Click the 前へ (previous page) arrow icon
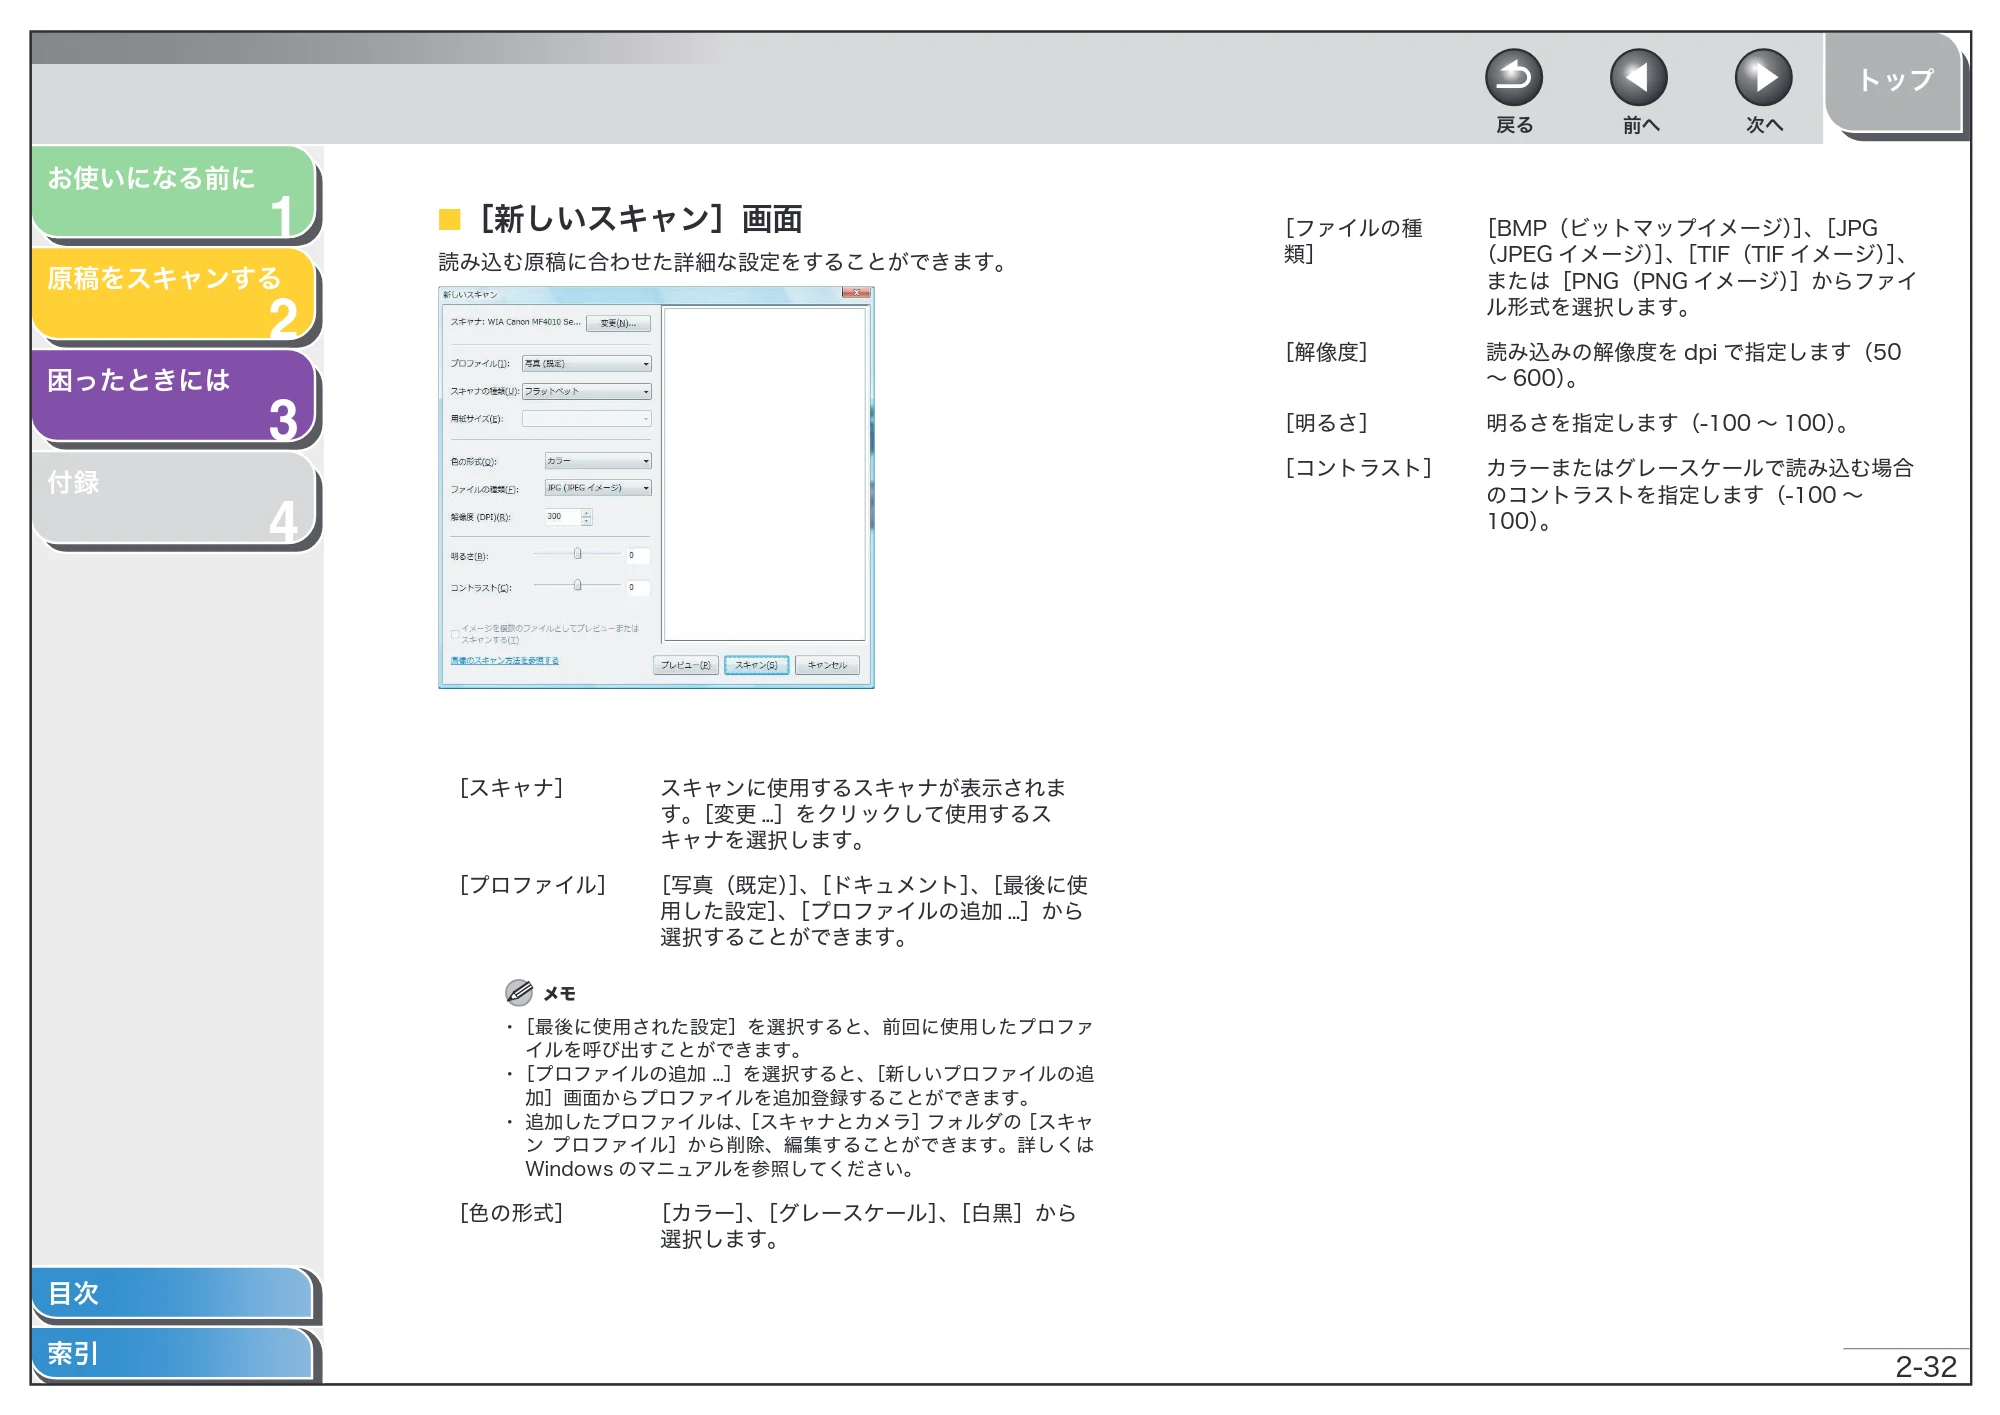2000x1415 pixels. (x=1638, y=78)
